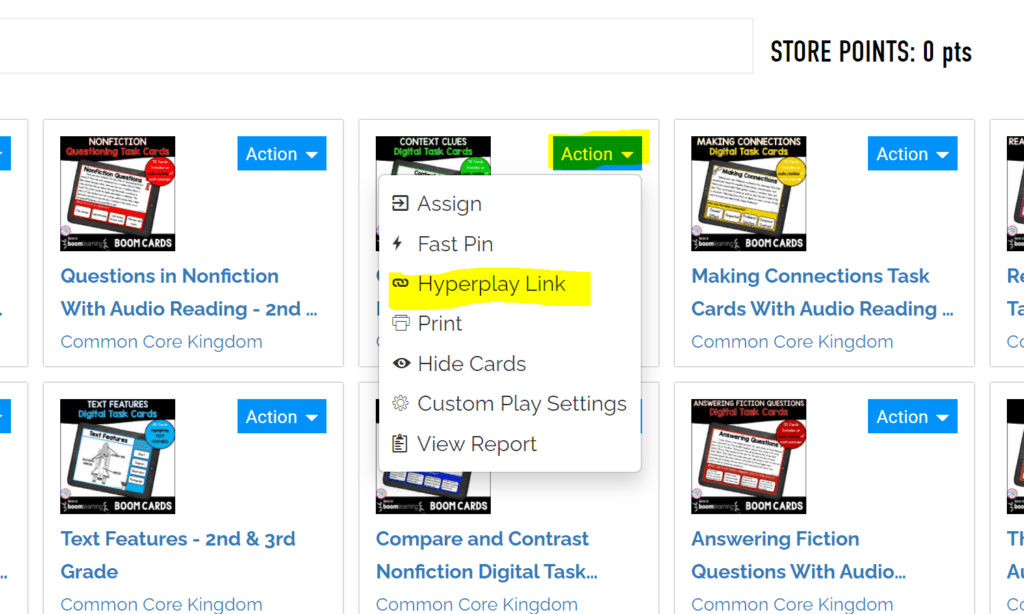Screen dimensions: 1024x614
Task: Click Common Core Kingdom under Text Features
Action: [161, 604]
